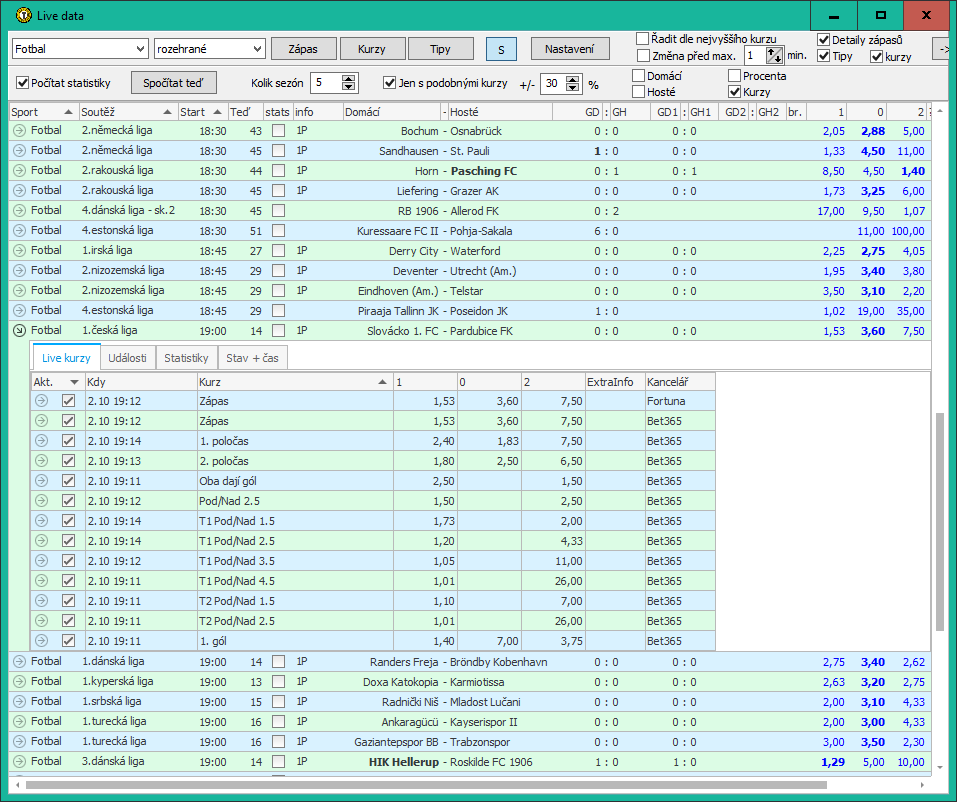Sort by the Start column header
This screenshot has width=957, height=802.
coord(201,112)
